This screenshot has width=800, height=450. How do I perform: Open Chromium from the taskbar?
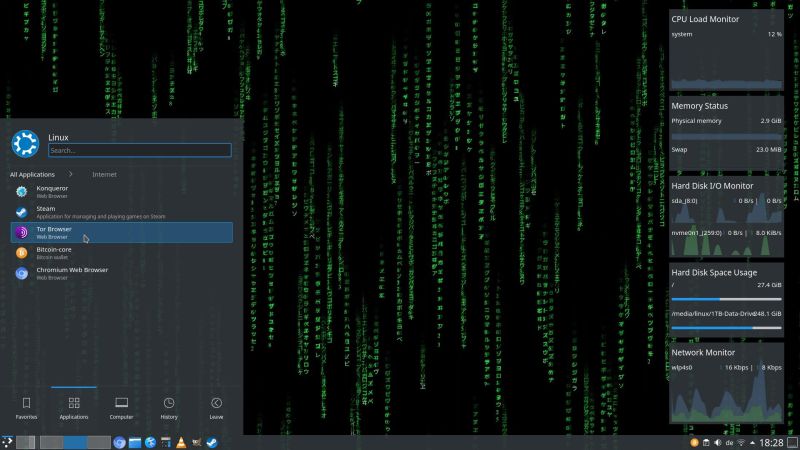pos(119,442)
